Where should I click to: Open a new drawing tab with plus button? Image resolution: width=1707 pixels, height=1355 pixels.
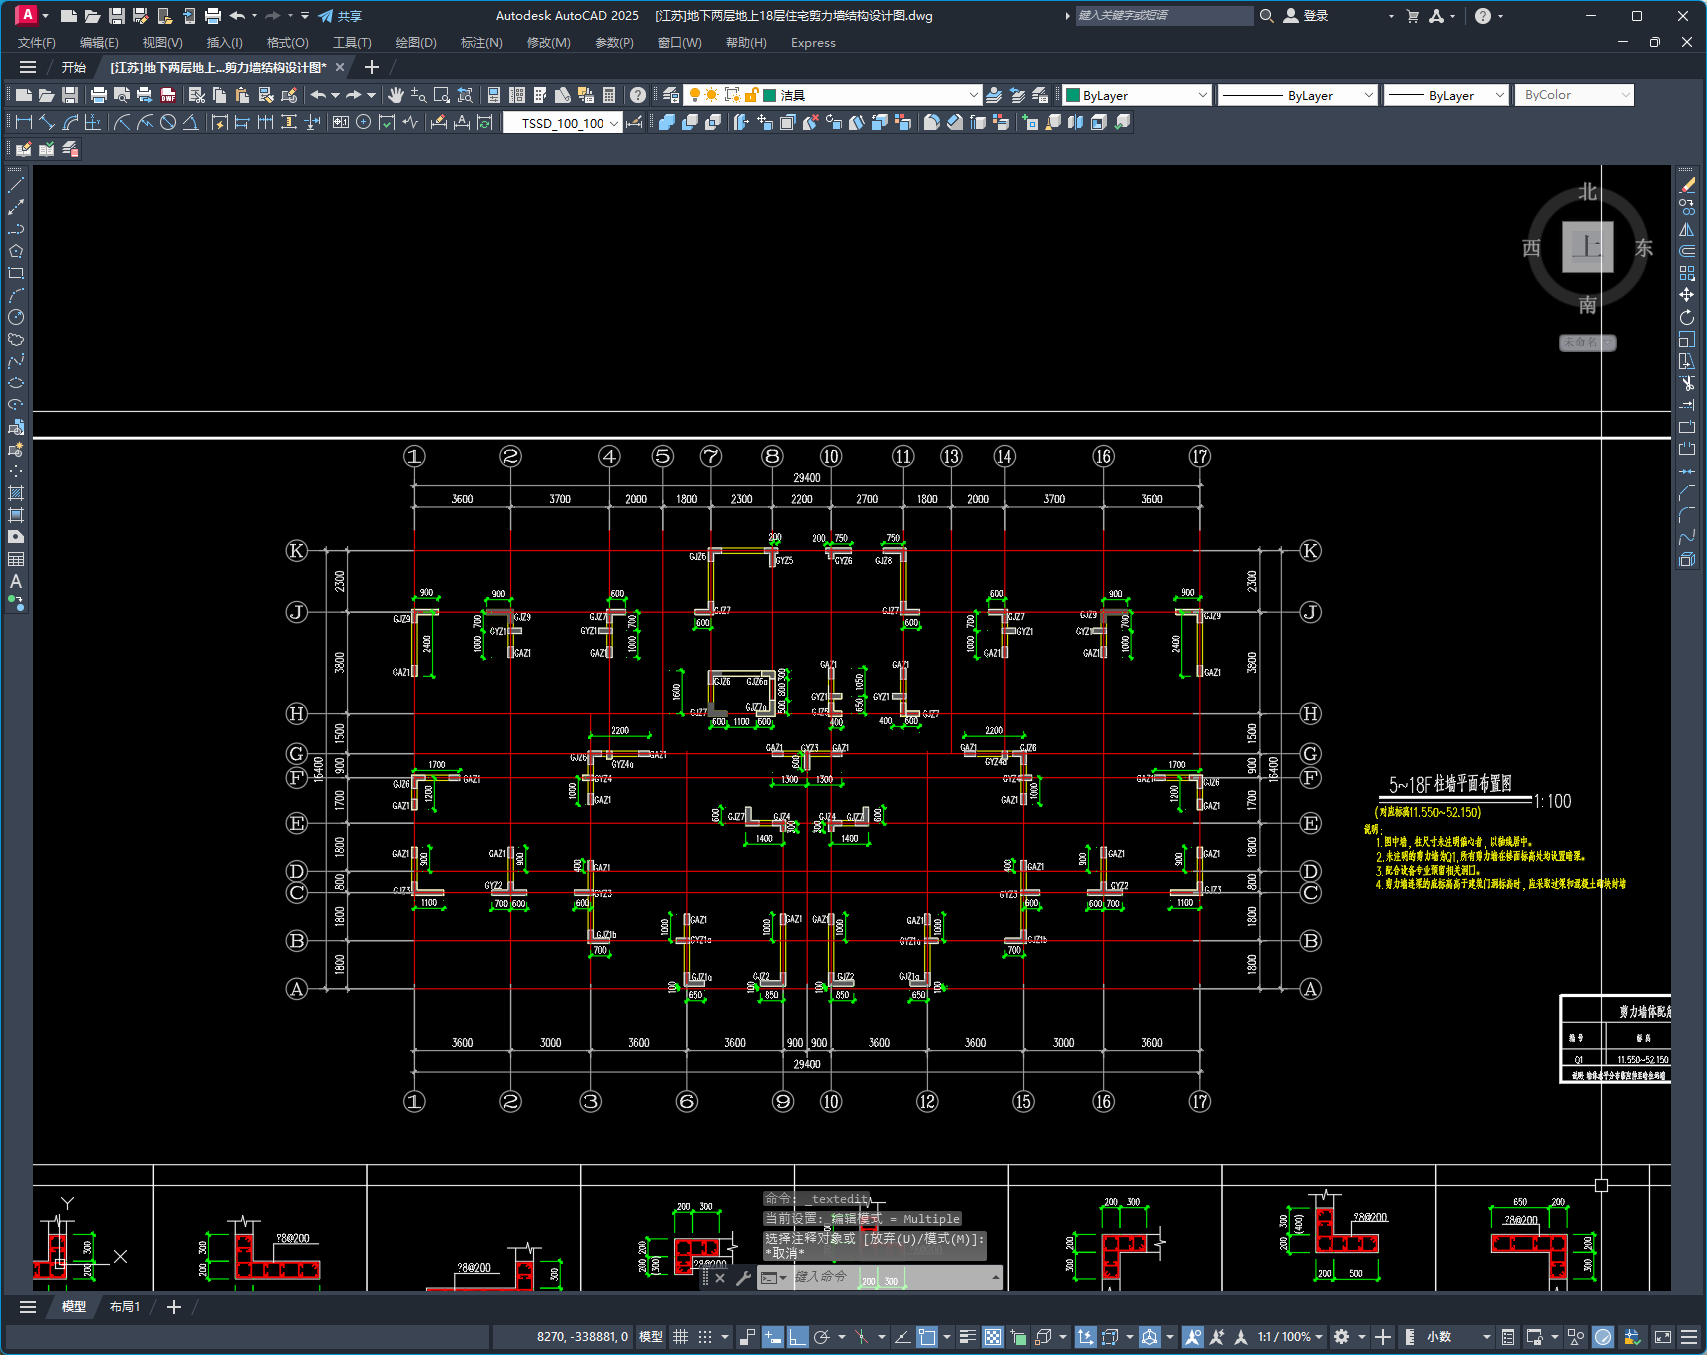[x=372, y=67]
